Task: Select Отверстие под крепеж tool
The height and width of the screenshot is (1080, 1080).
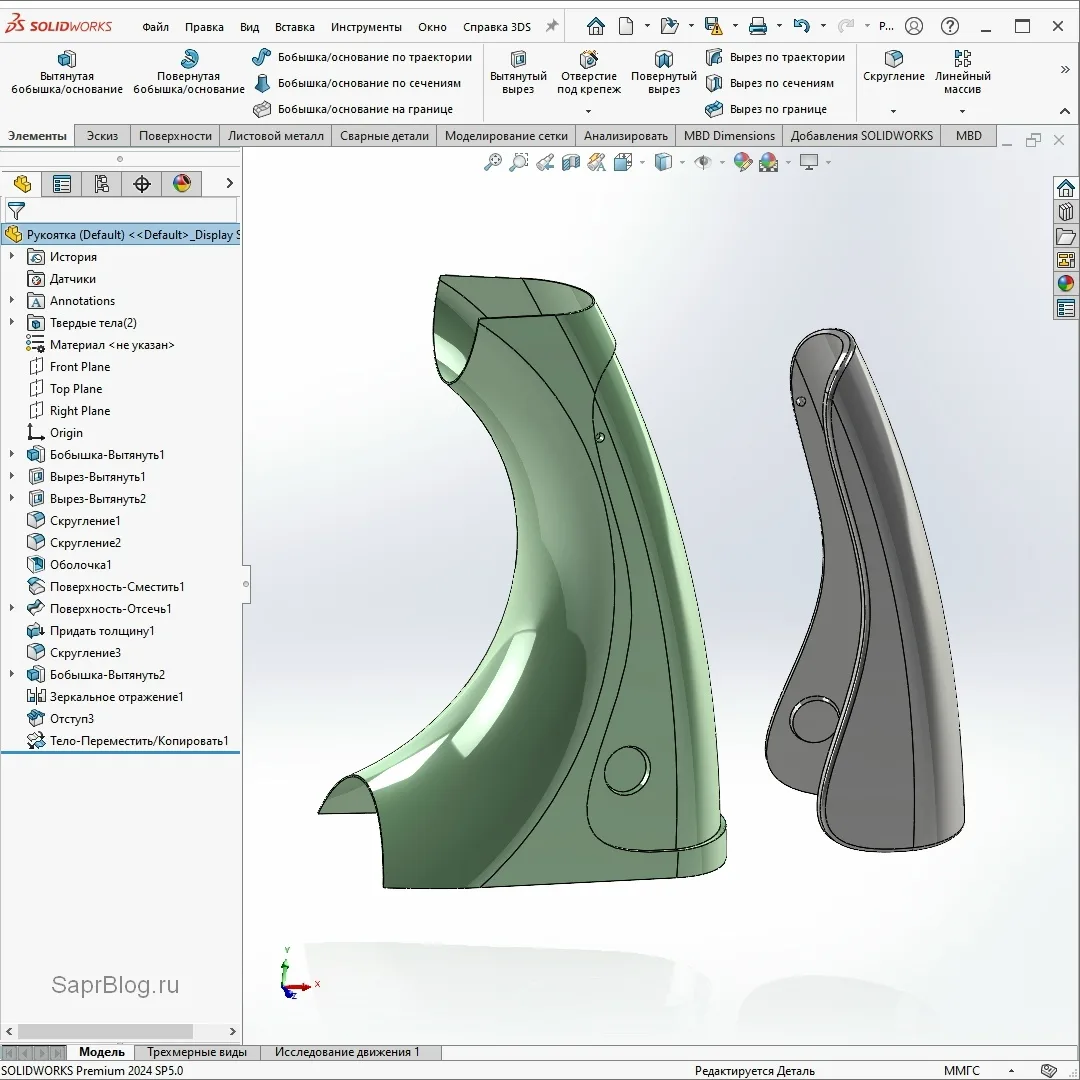Action: (589, 72)
